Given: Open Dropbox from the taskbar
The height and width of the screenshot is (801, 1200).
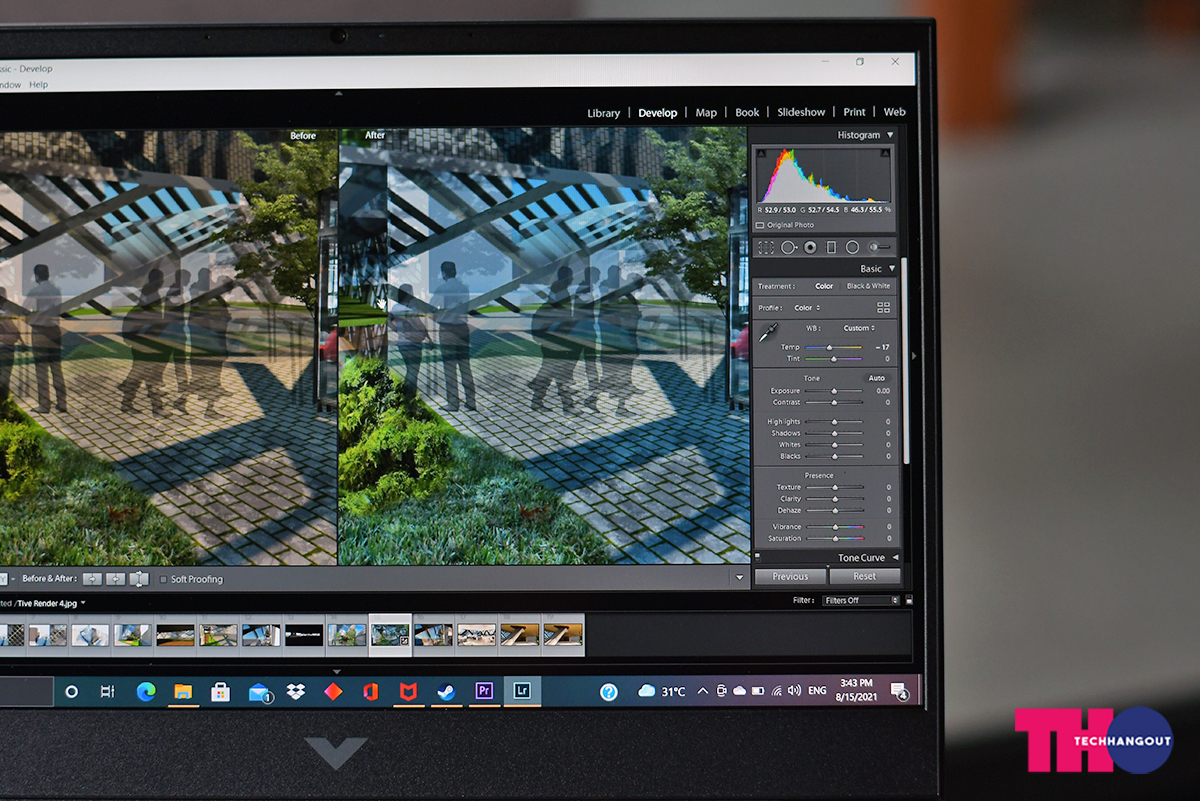Looking at the screenshot, I should coord(296,691).
